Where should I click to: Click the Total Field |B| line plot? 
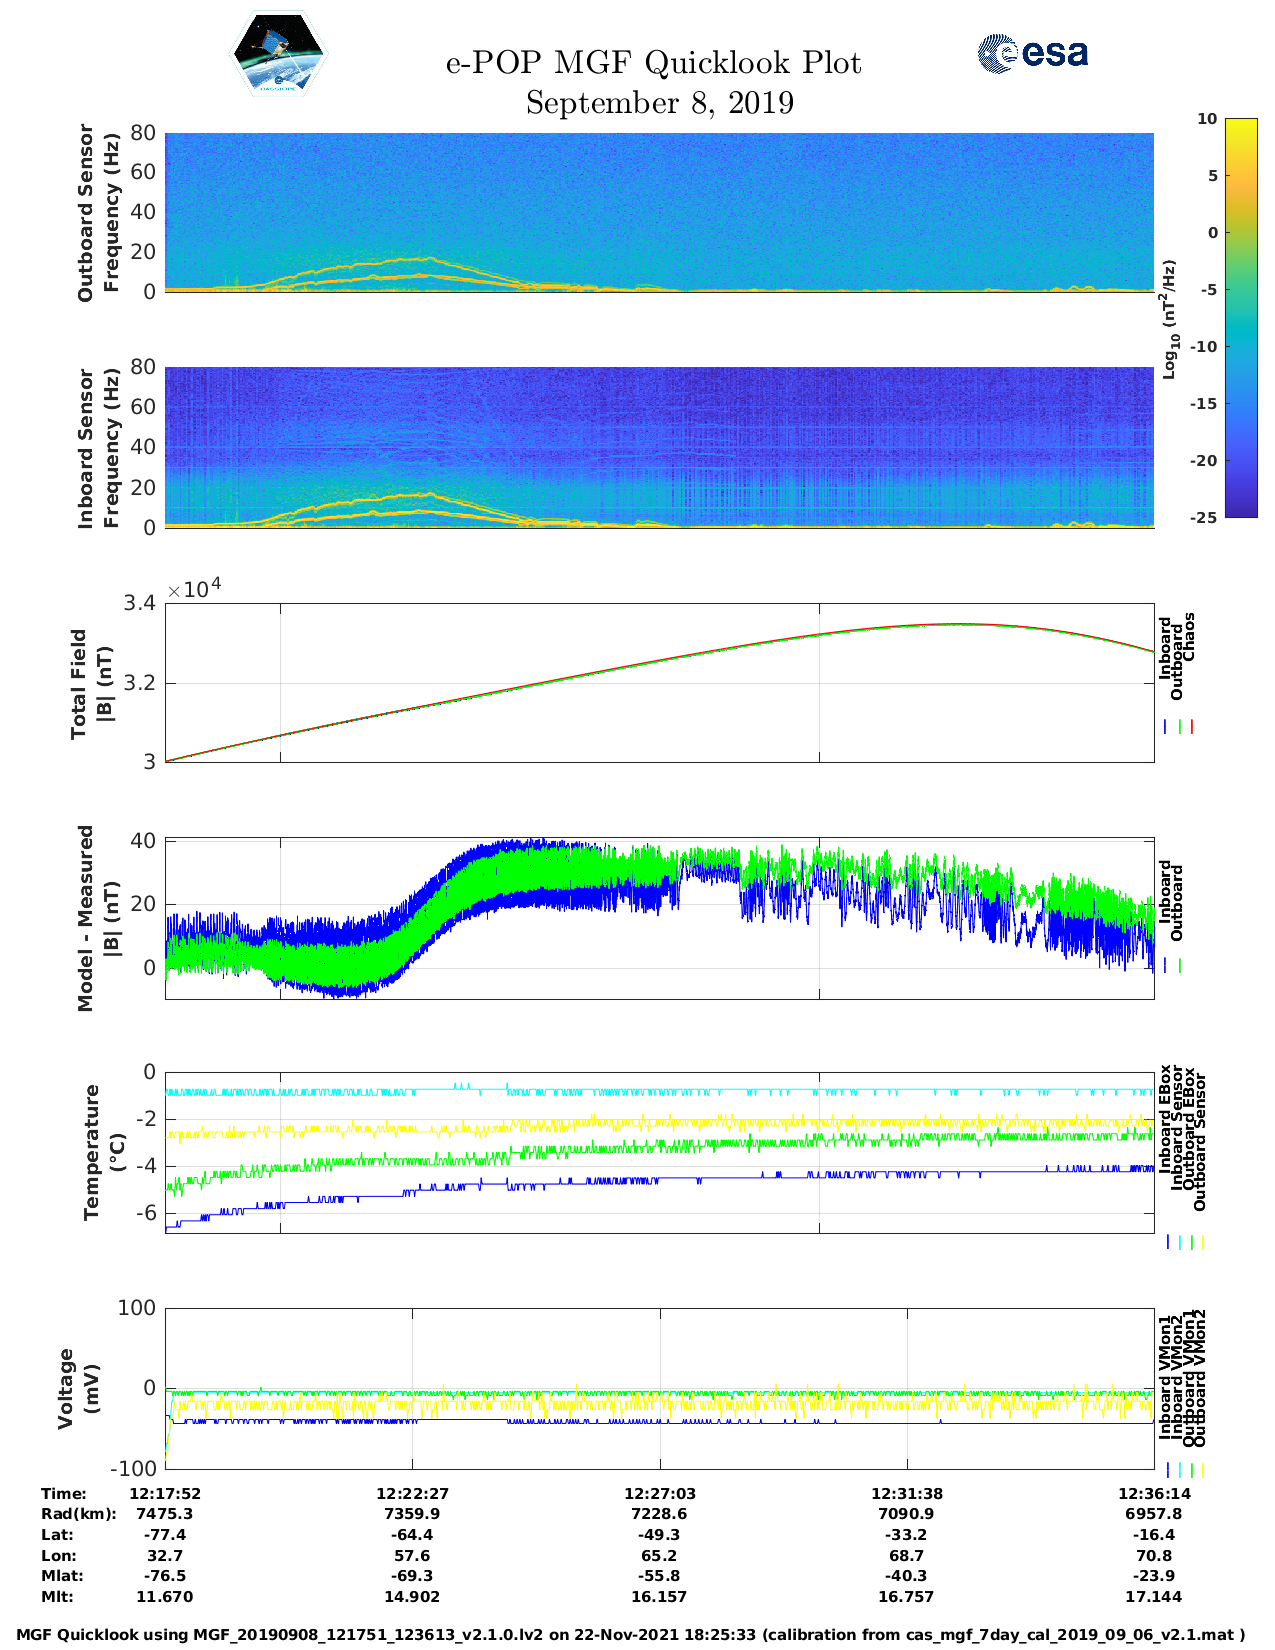pyautogui.click(x=659, y=682)
